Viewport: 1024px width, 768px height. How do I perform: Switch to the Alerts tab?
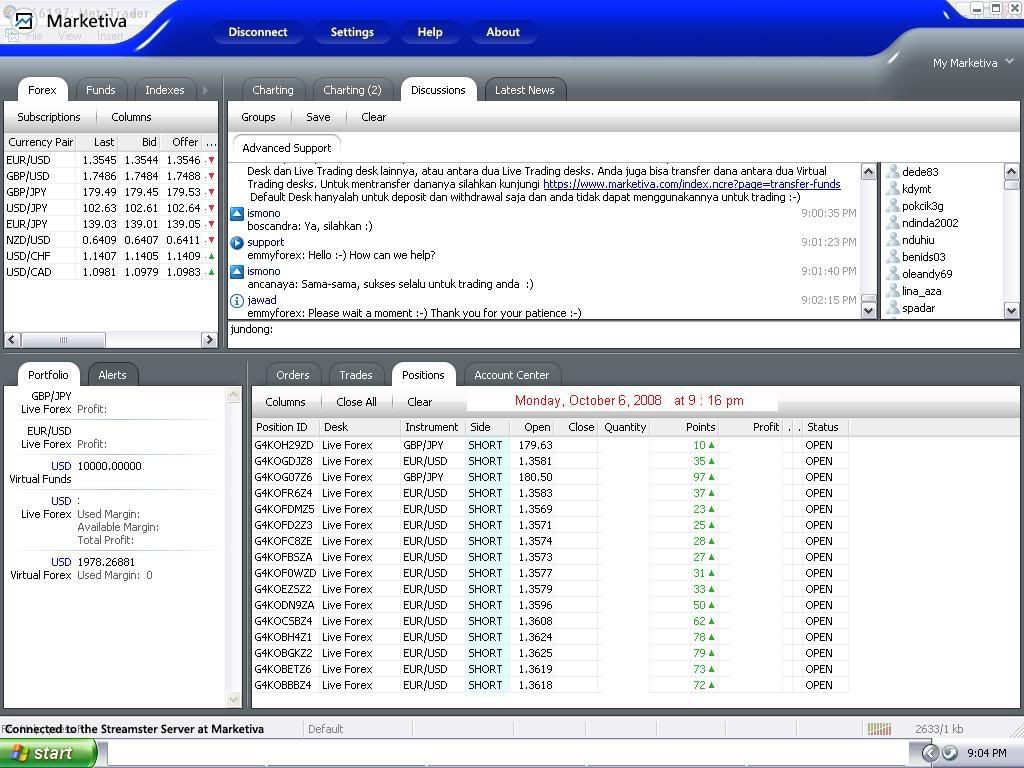coord(112,375)
